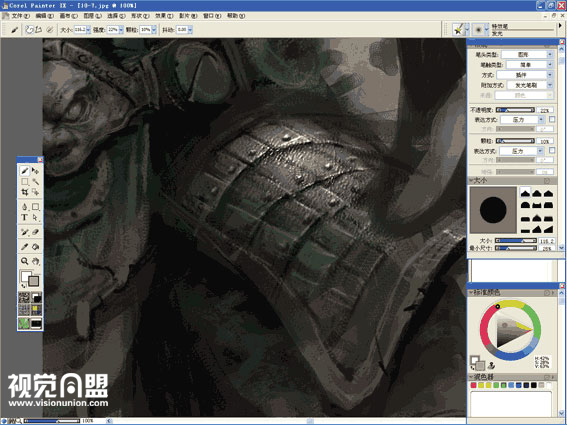Select the Brush tool in the toolbox
This screenshot has height=425, width=567.
pyautogui.click(x=25, y=170)
